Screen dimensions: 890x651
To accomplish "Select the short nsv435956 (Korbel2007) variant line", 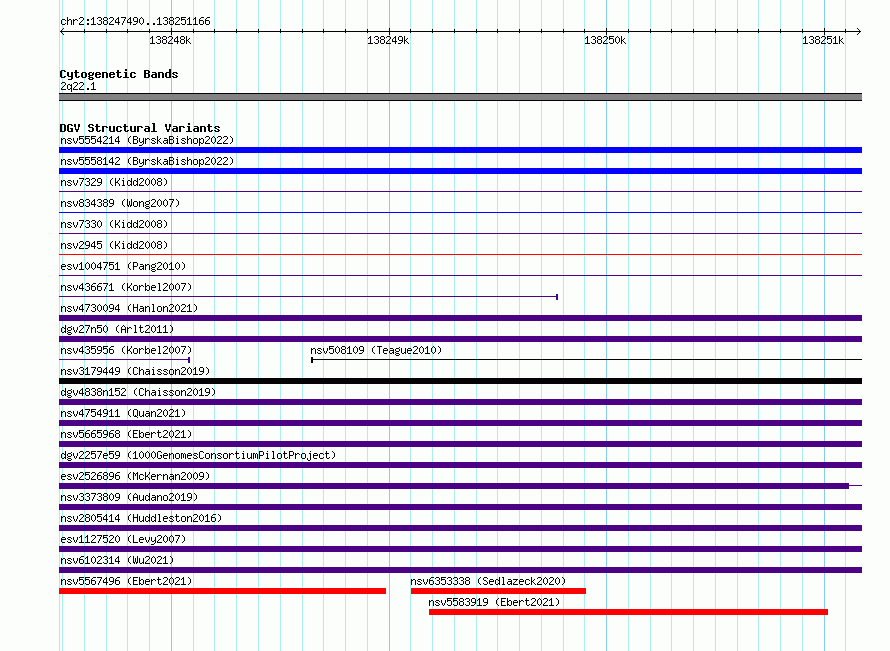I will [124, 360].
